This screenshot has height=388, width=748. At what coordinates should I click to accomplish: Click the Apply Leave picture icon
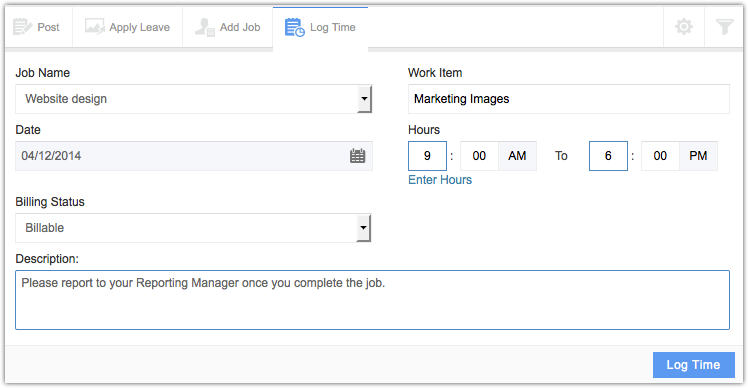click(94, 27)
